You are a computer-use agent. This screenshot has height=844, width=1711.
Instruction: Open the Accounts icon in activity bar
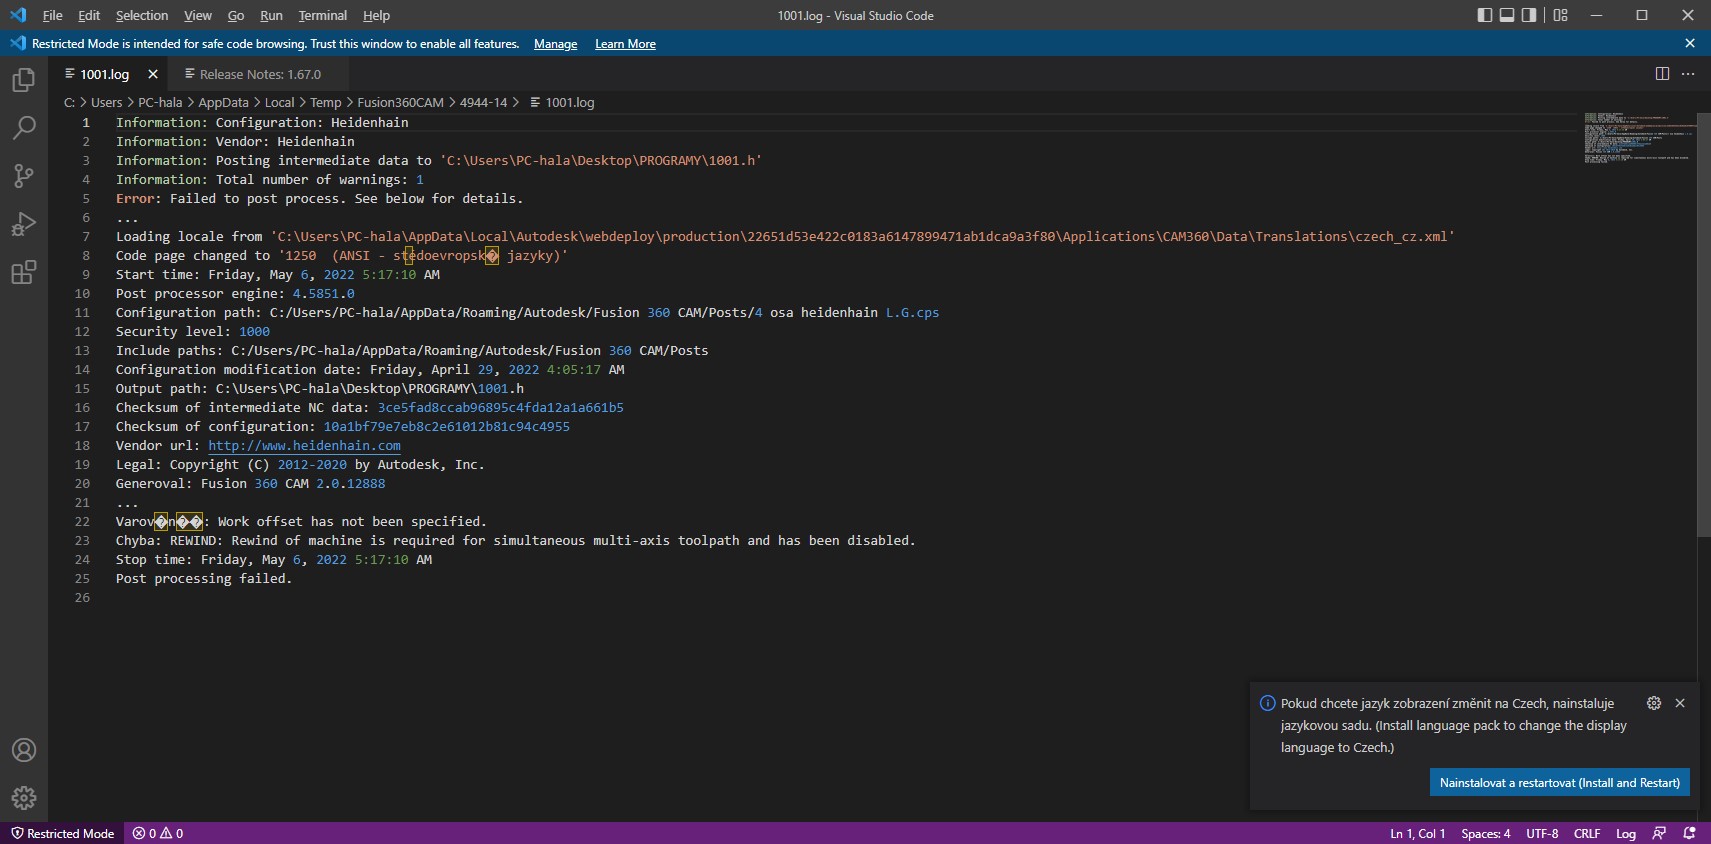coord(24,750)
